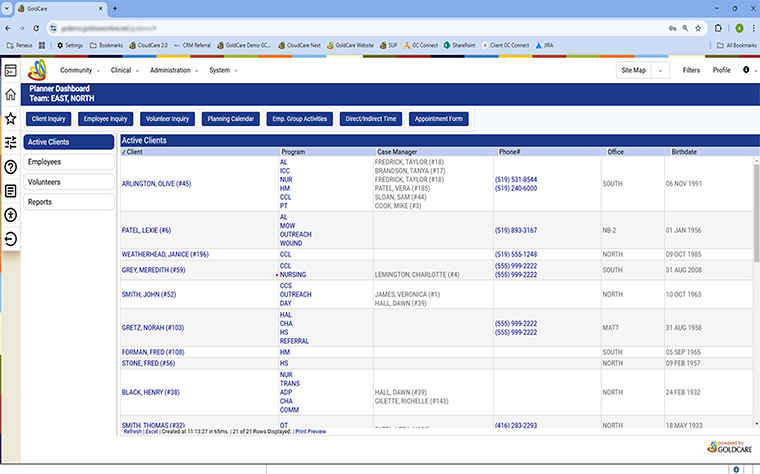This screenshot has height=474, width=760.
Task: Click the Client Inquiry button
Action: tap(48, 119)
